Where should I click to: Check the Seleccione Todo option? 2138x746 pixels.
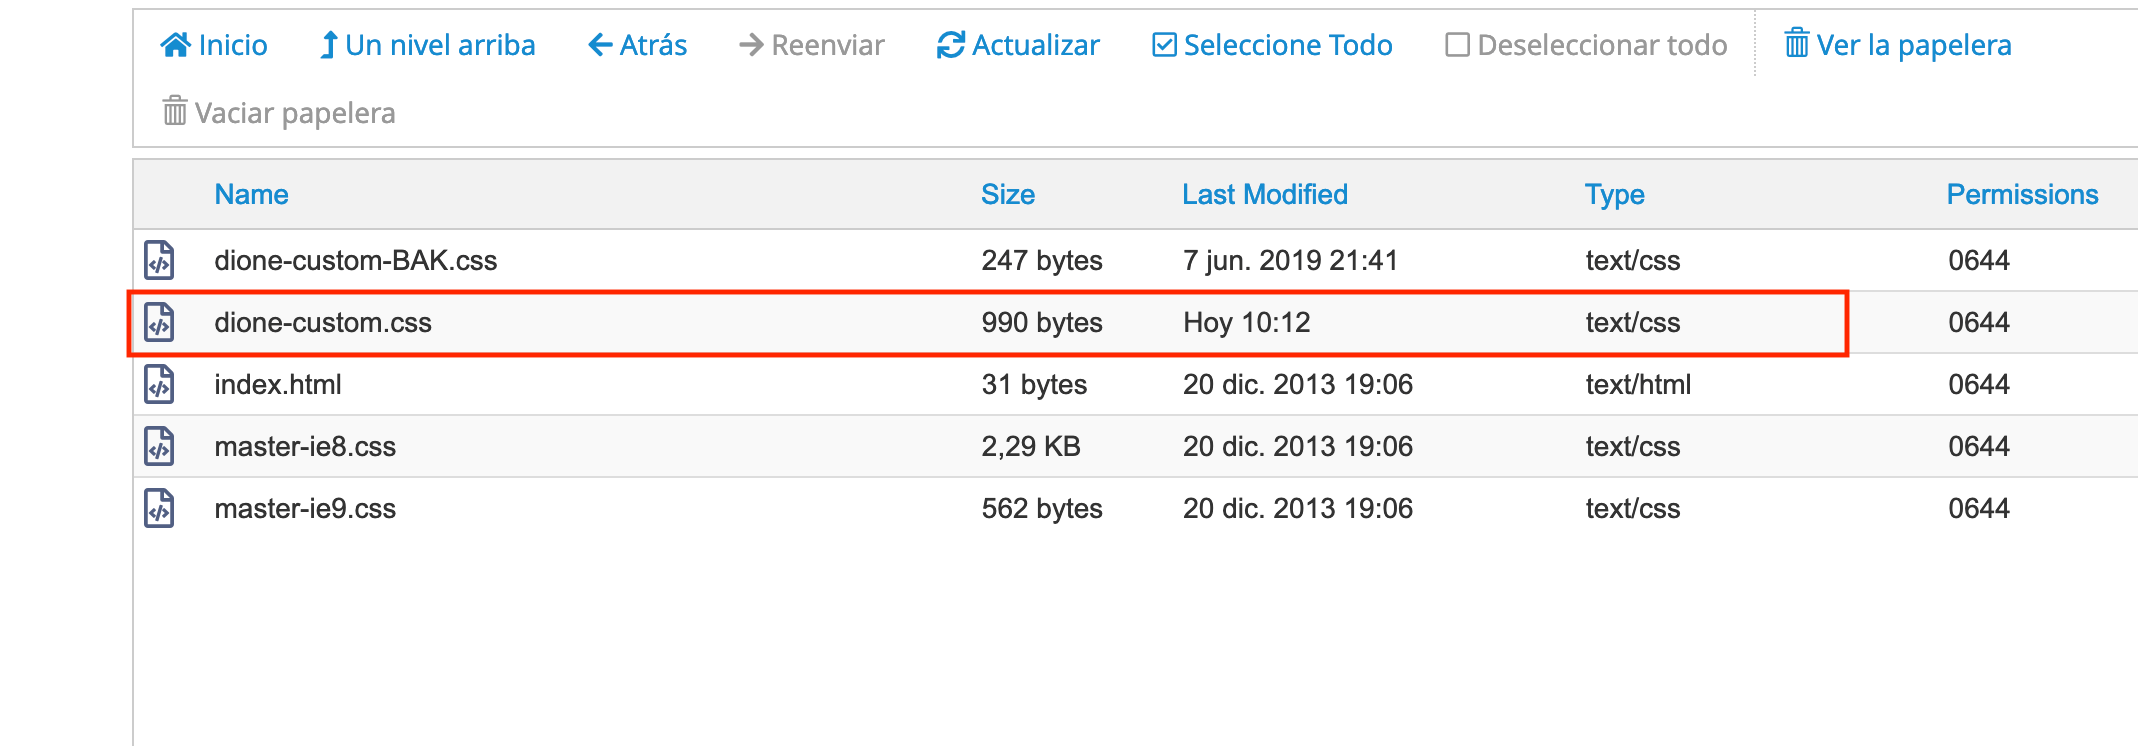[1272, 45]
